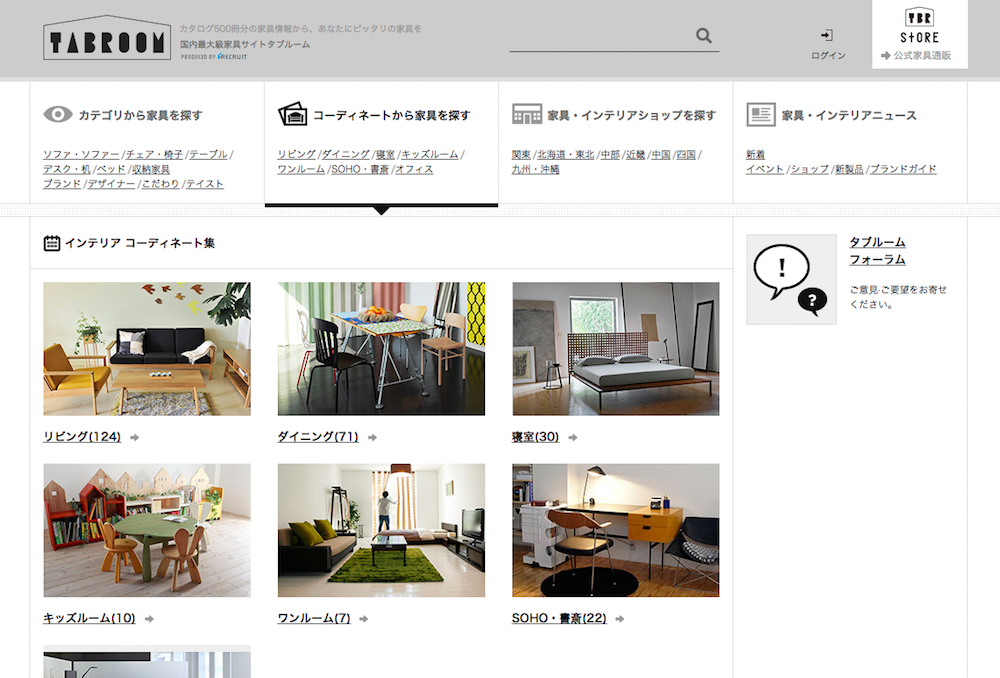Open こだわり link

click(160, 184)
